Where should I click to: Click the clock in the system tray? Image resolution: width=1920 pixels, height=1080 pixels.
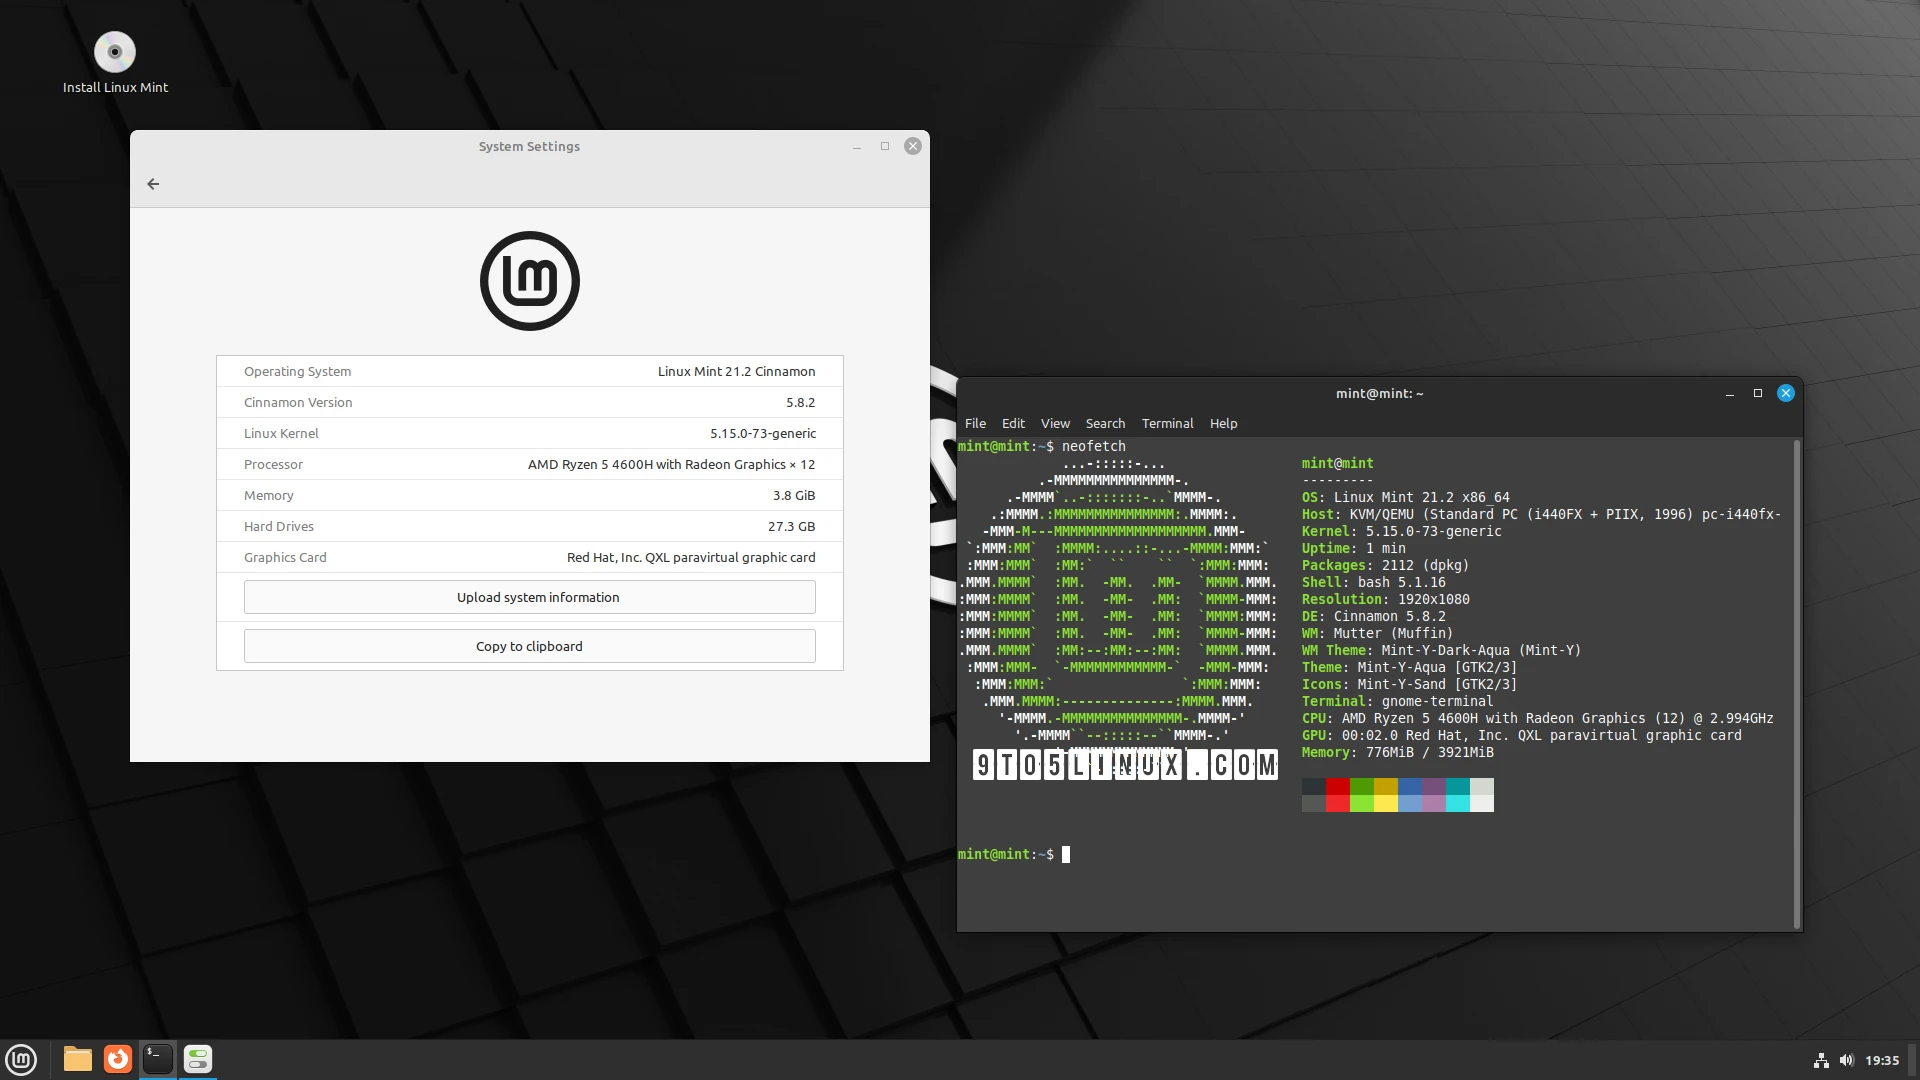(1883, 1061)
